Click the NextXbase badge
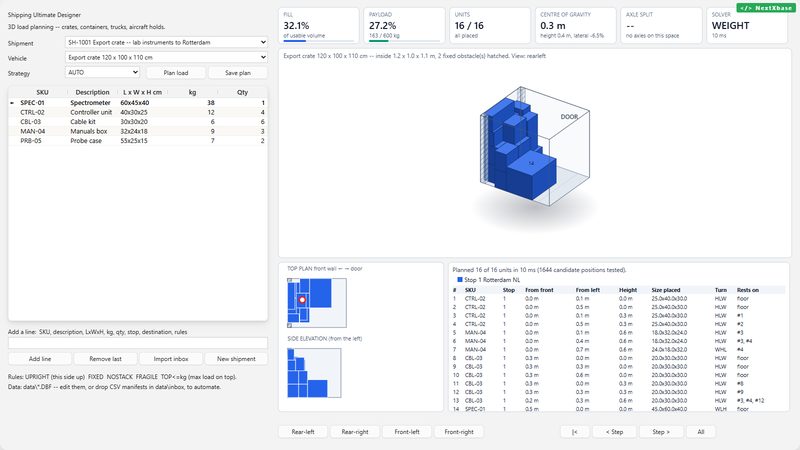800x450 pixels. point(766,8)
